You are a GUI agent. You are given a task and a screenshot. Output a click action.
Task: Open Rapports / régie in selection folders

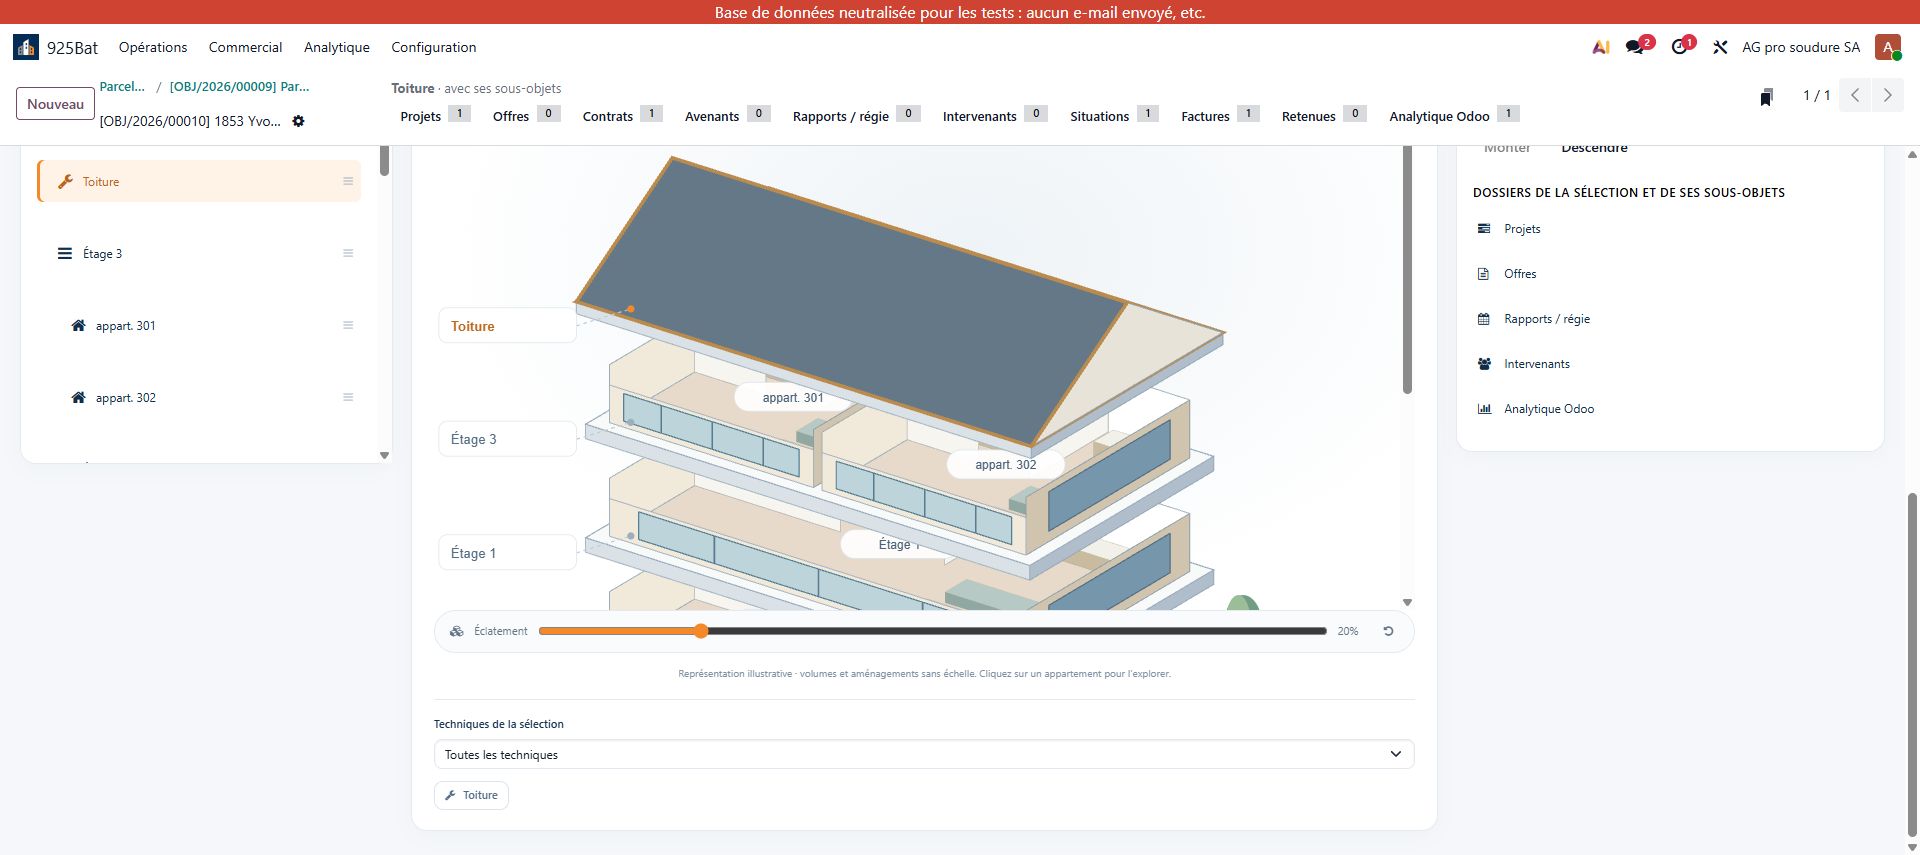1546,319
